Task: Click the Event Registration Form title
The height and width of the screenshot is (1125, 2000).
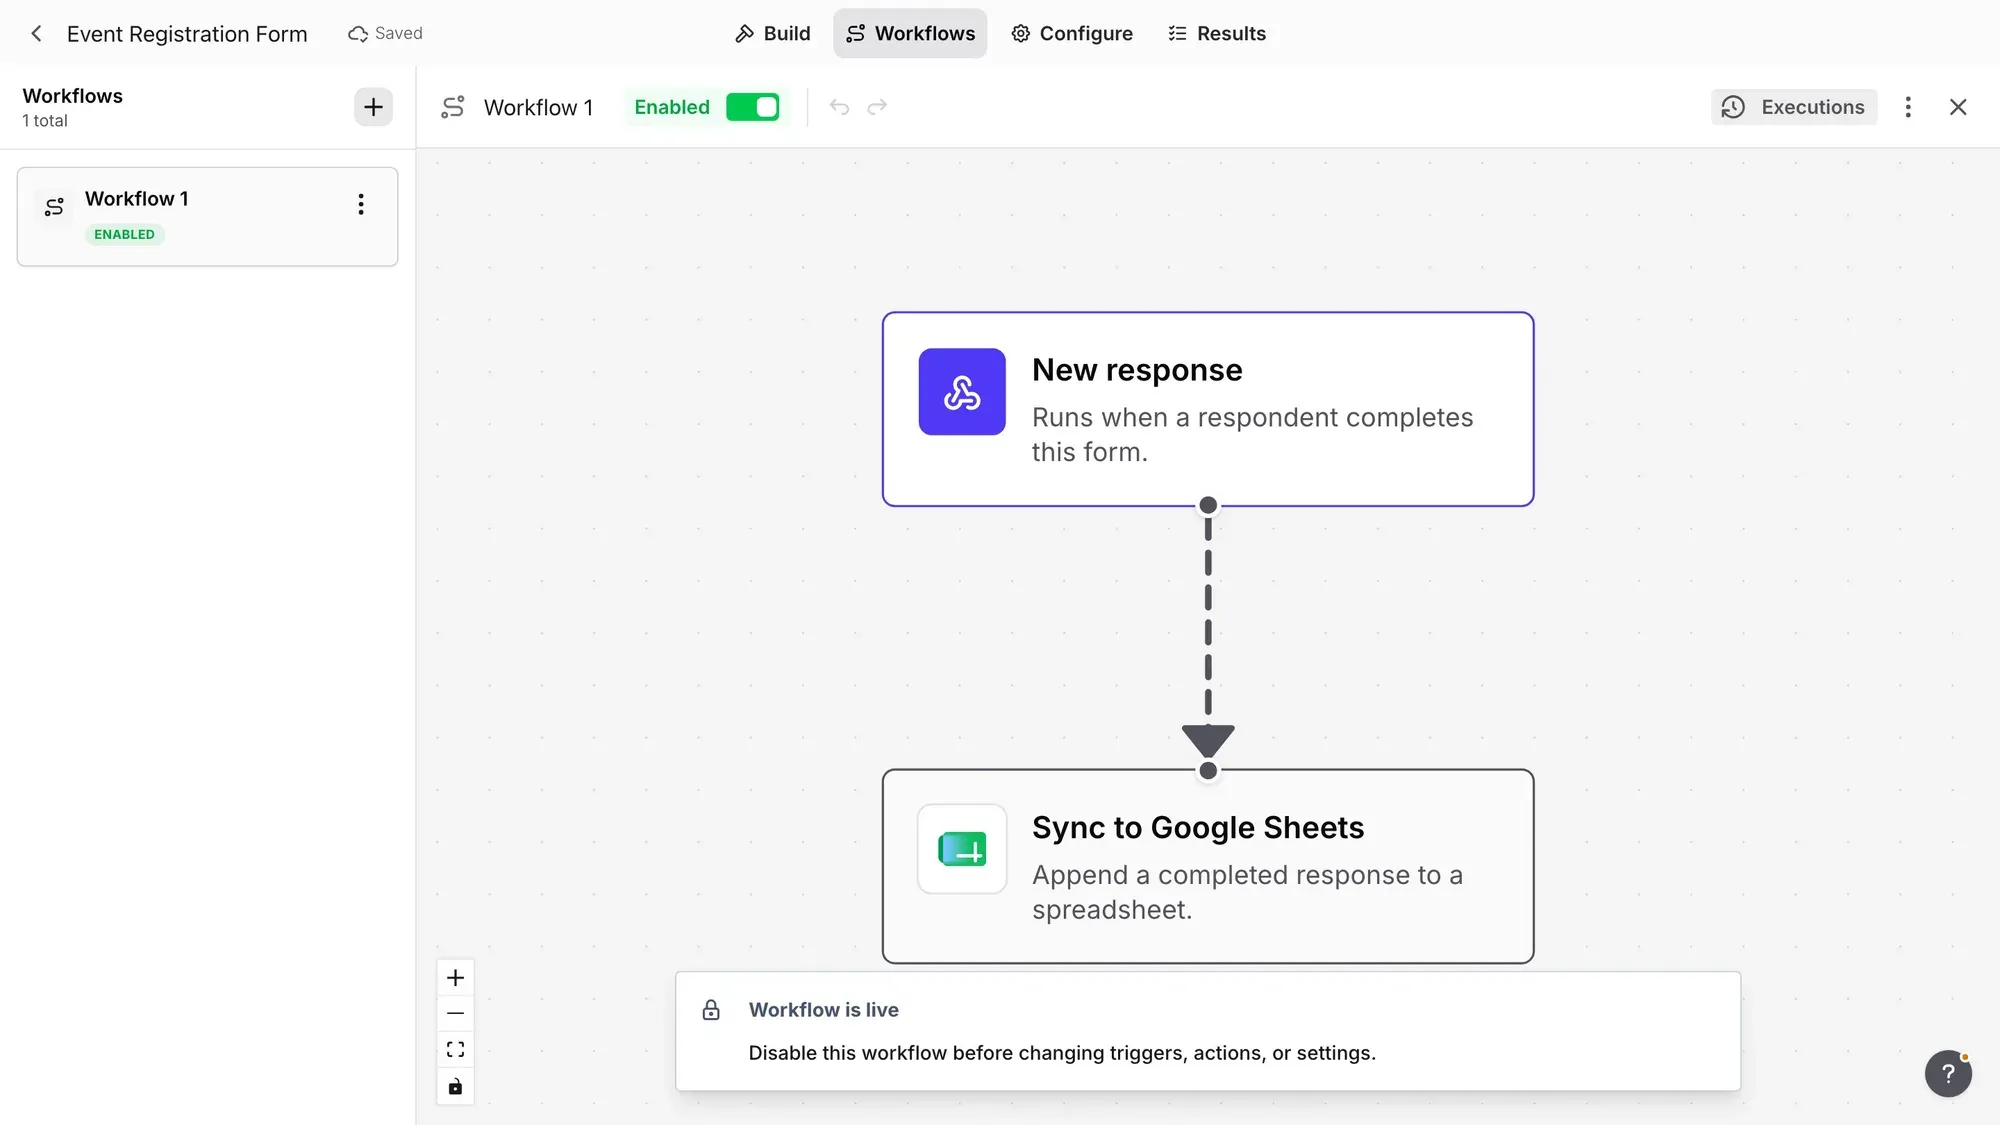Action: pyautogui.click(x=187, y=34)
